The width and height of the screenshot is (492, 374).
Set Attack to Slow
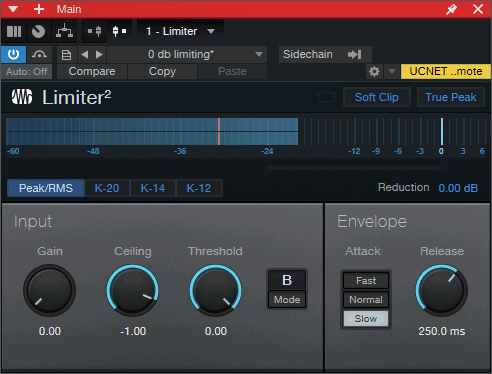(x=366, y=319)
